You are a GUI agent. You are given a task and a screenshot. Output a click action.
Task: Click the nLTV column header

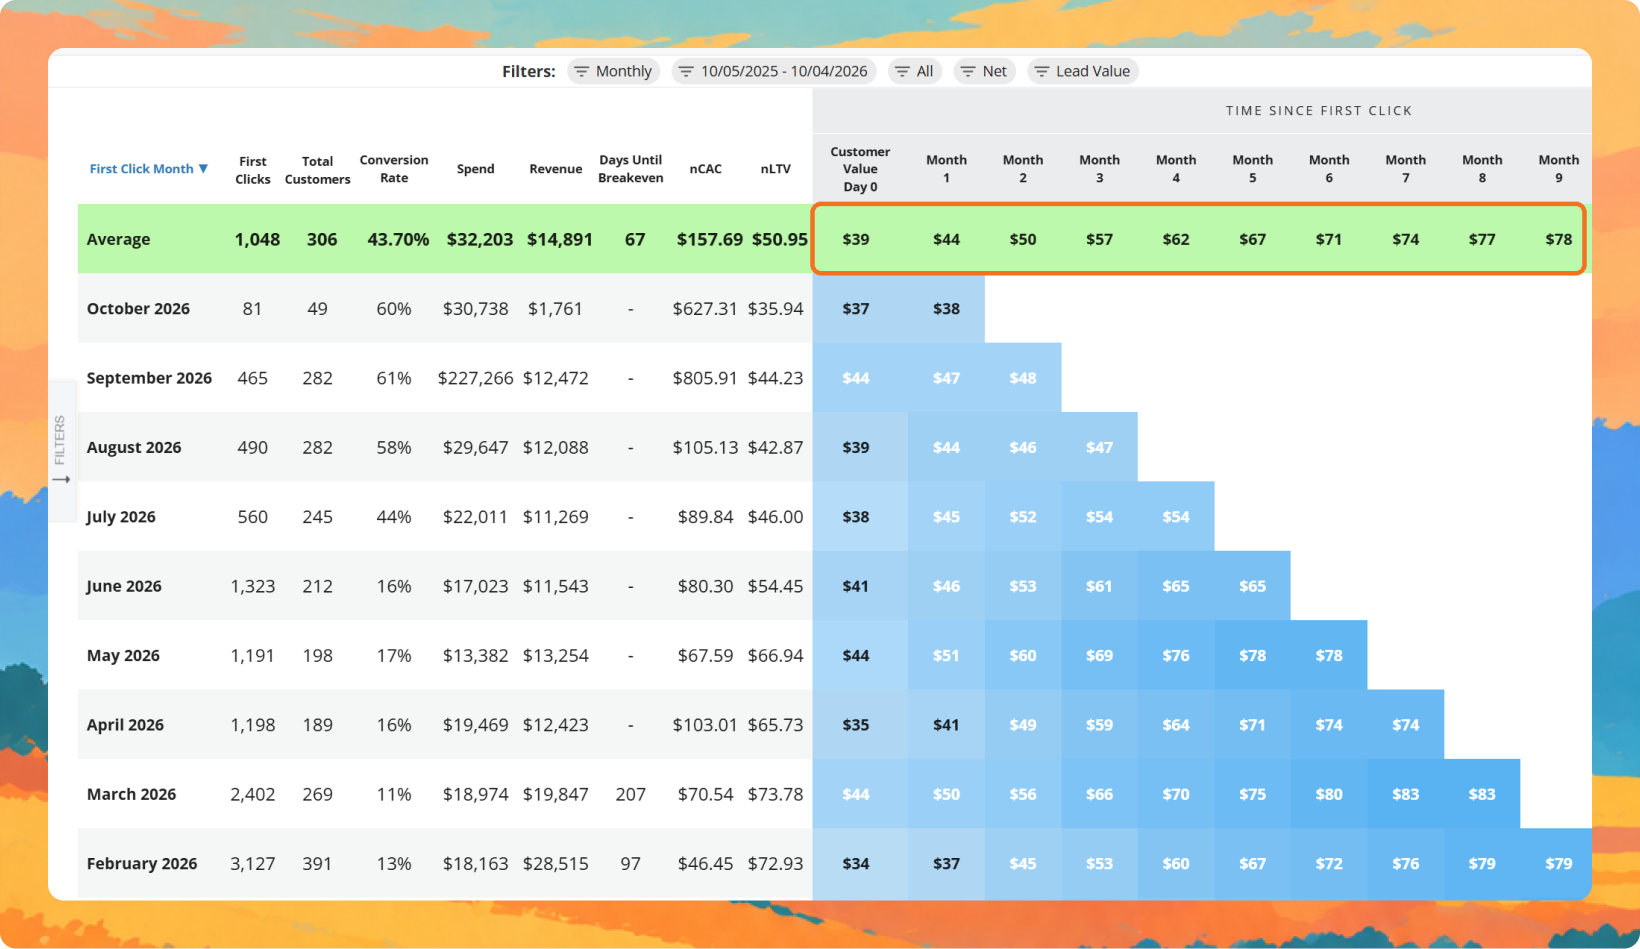[x=776, y=169]
